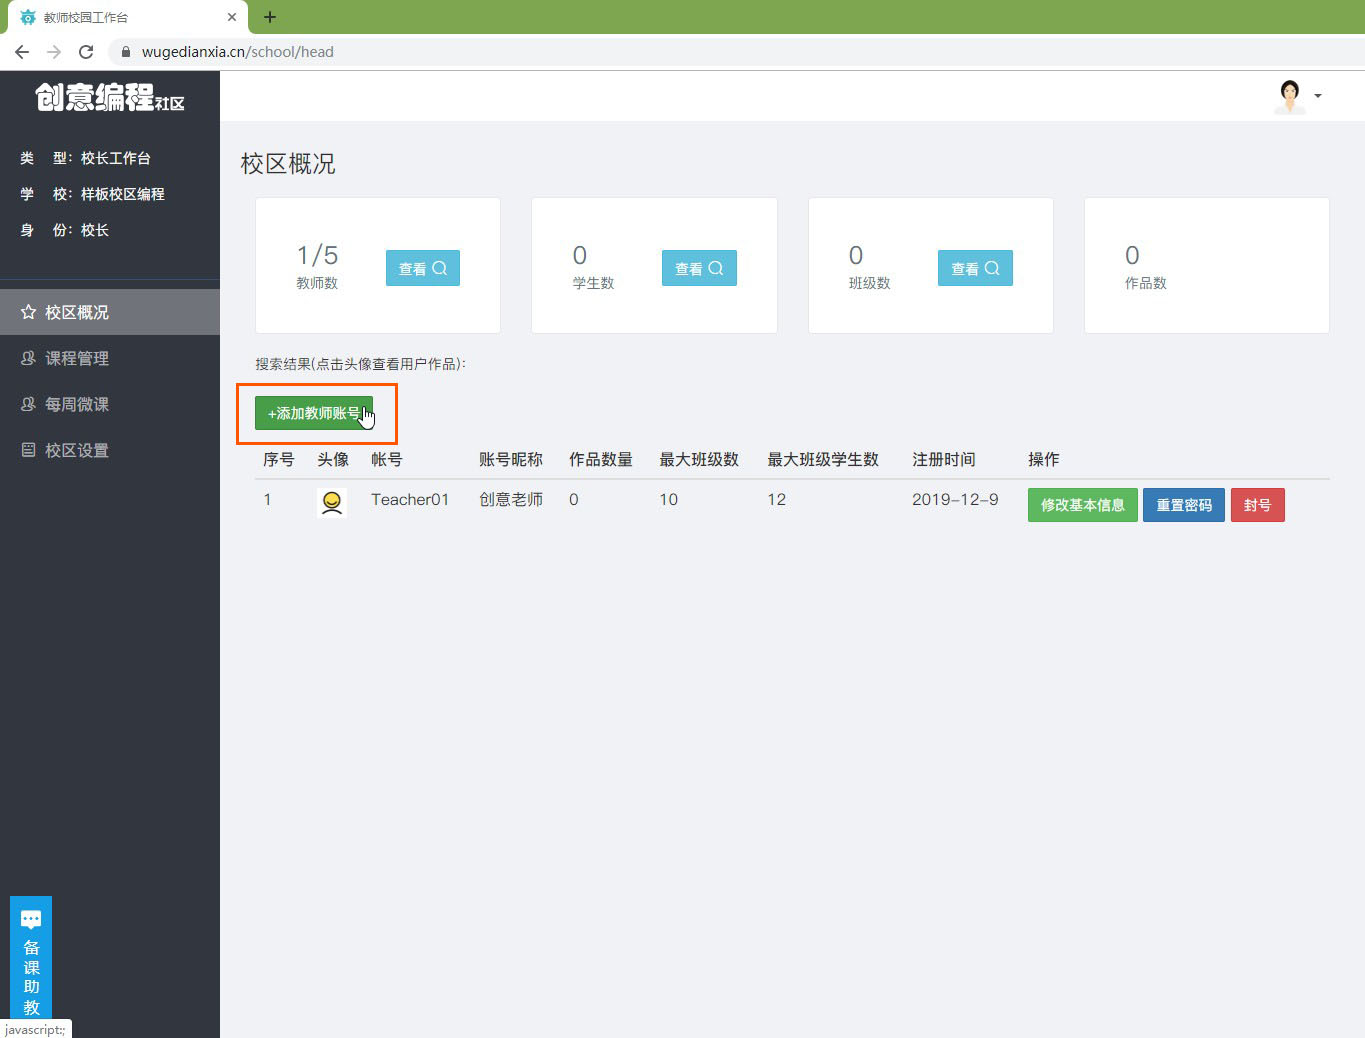Screen dimensions: 1365x1038
Task: Click the 校区概况 page heading
Action: [288, 164]
